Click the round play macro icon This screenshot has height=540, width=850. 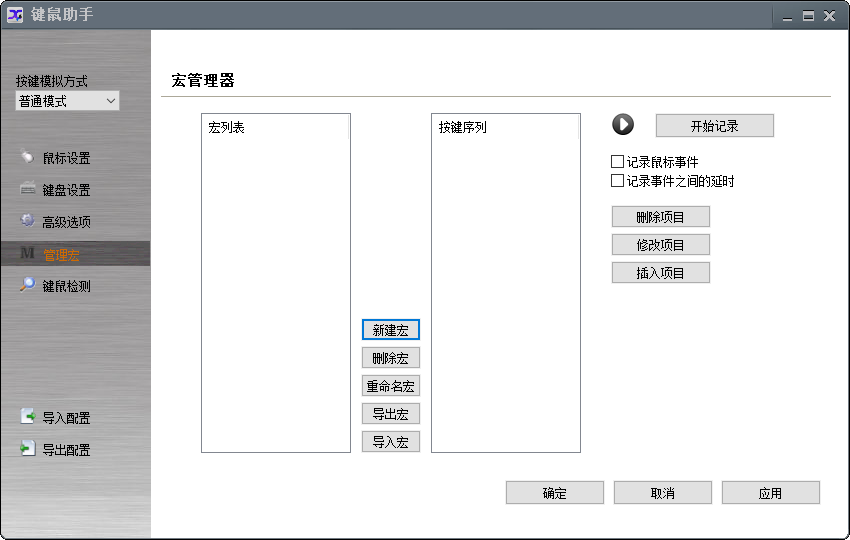click(x=623, y=124)
